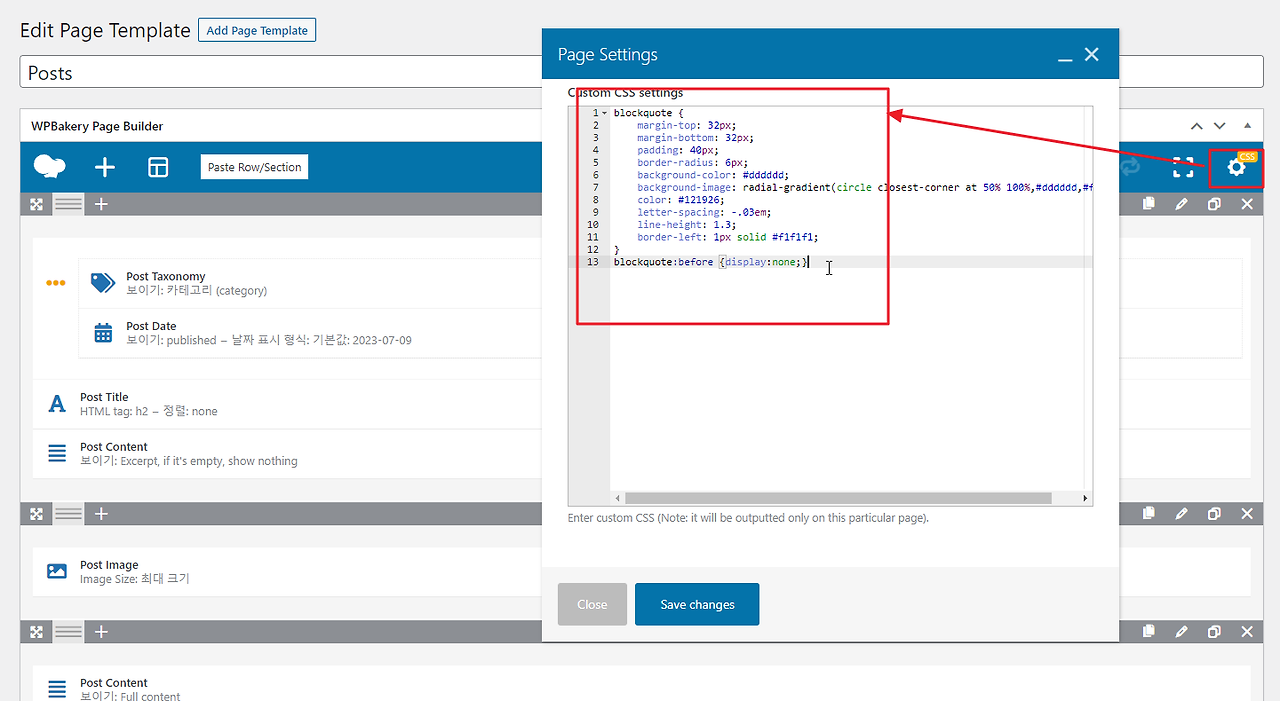Edit the Post Taxonomy row with the pencil icon

click(x=1182, y=204)
